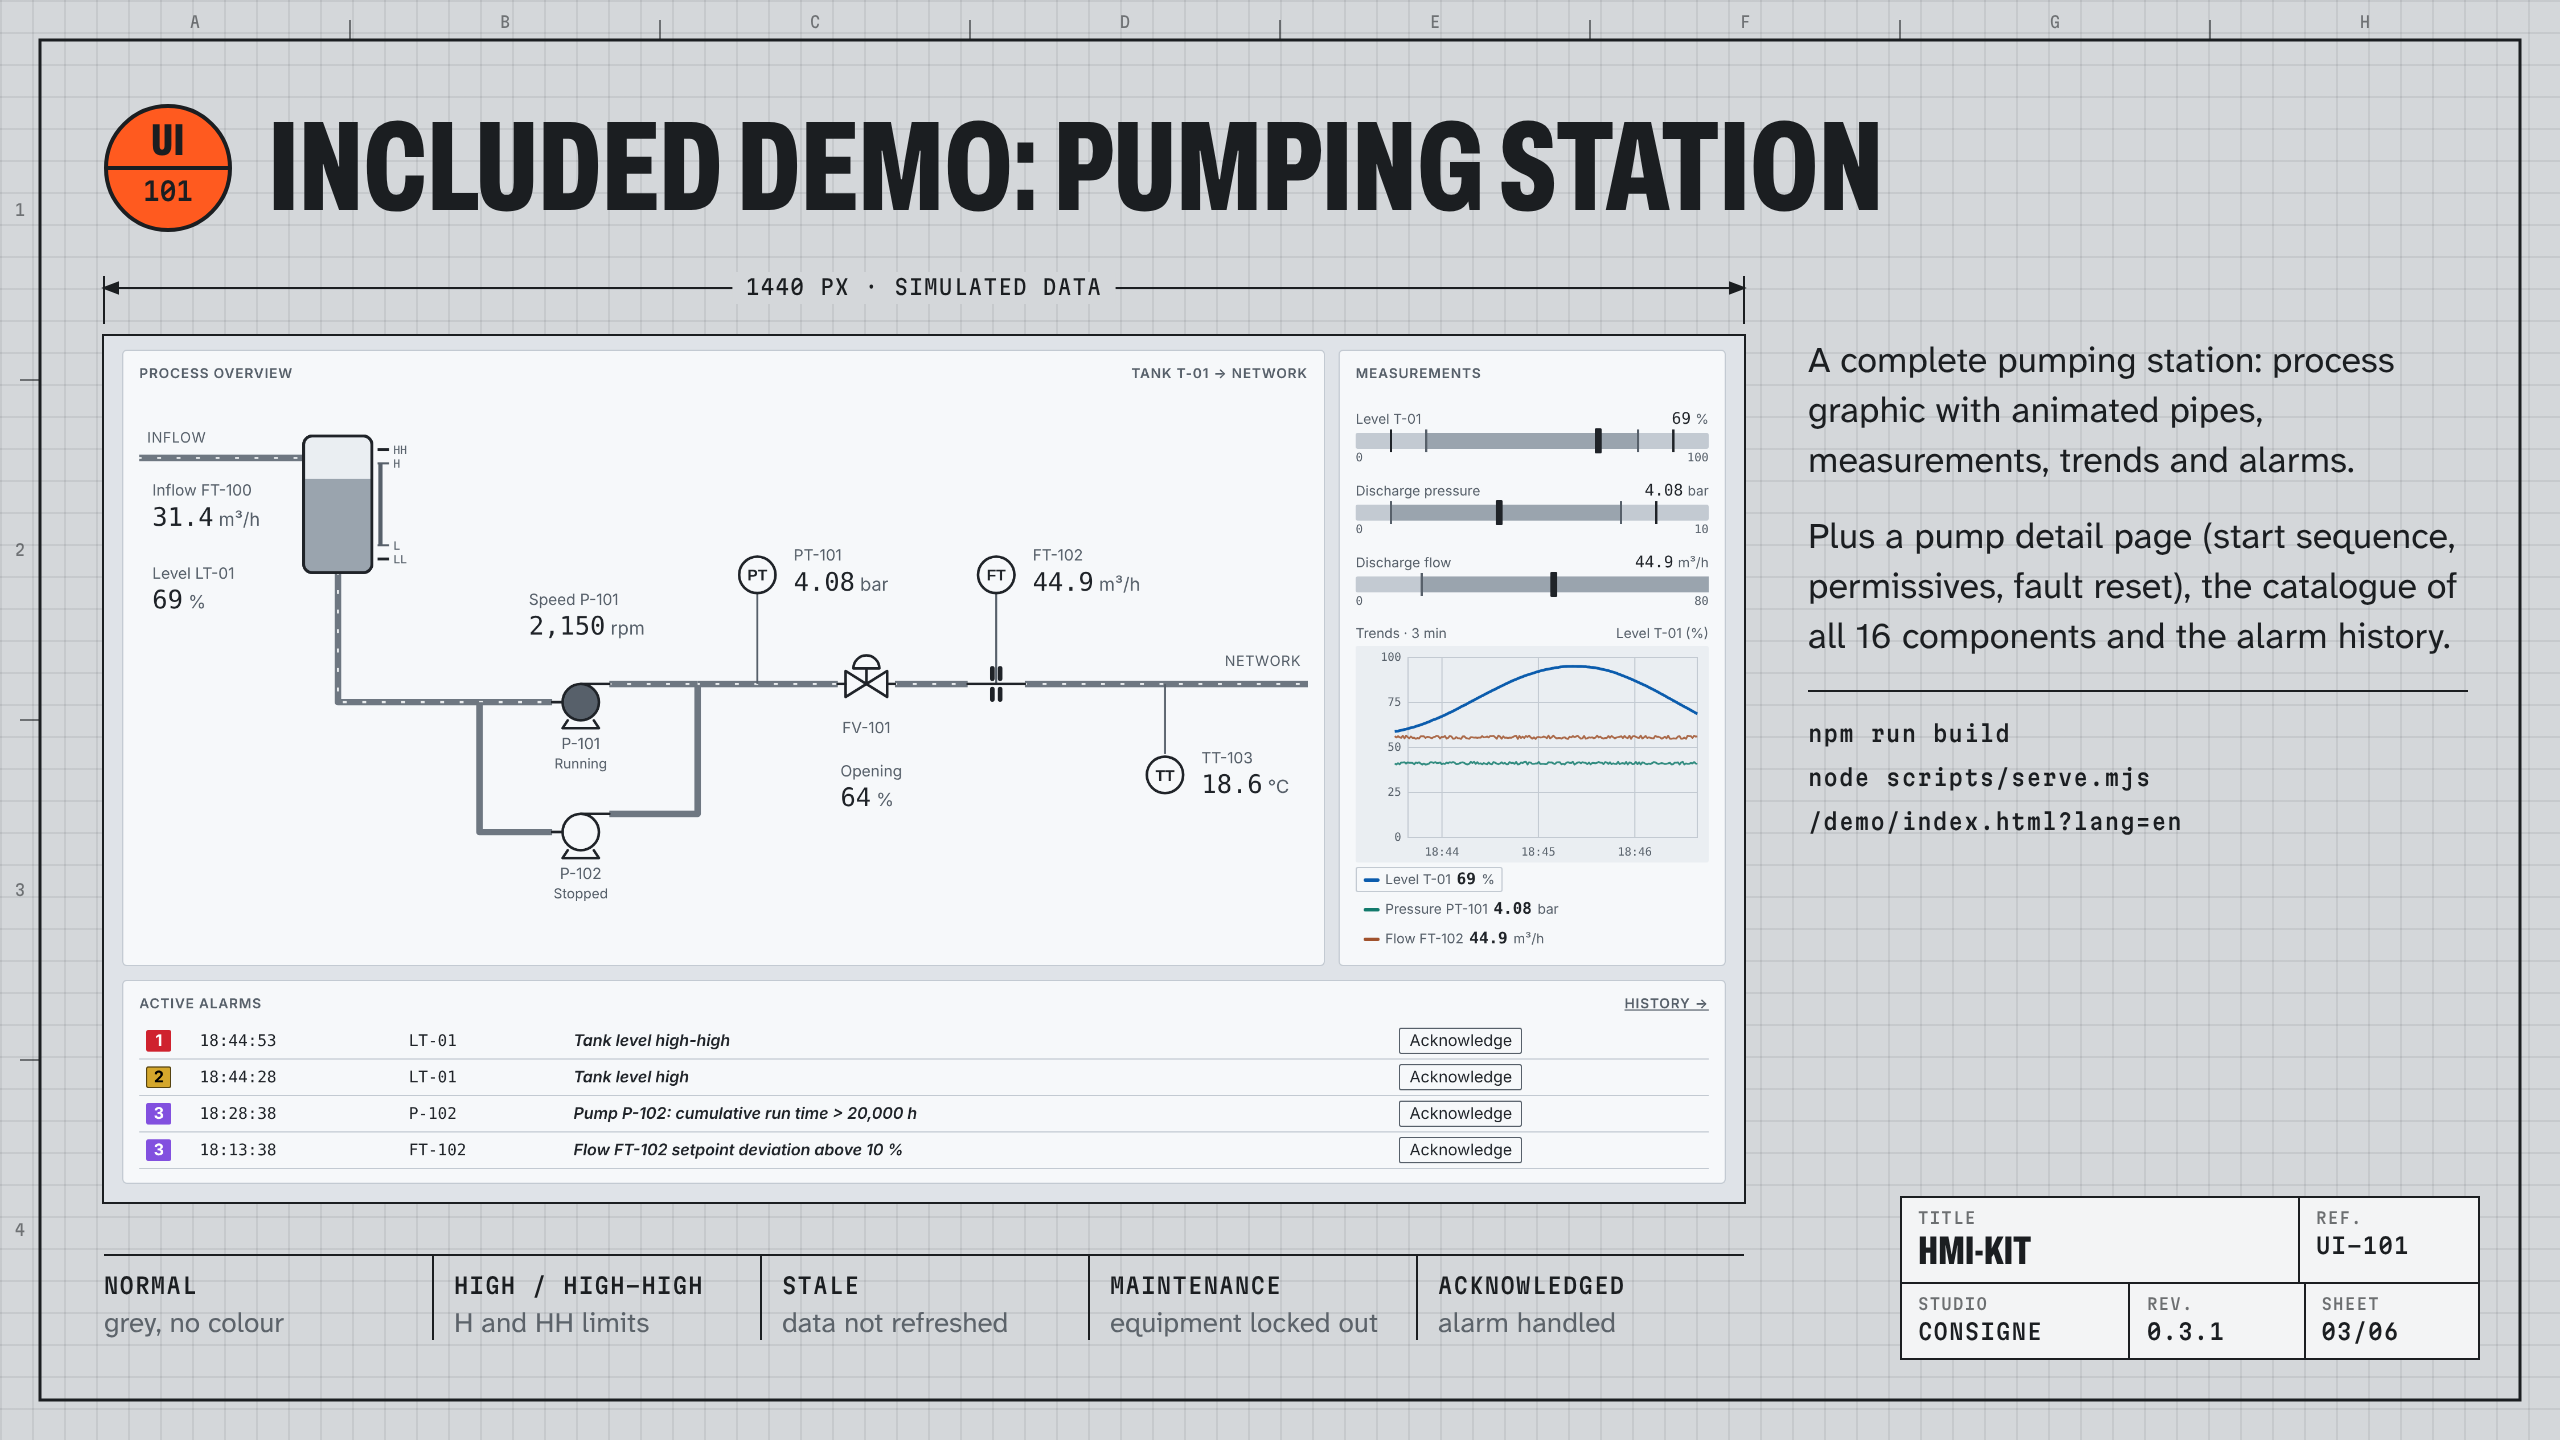
Task: Click the "UI-101" reference in title block
Action: tap(2362, 1246)
